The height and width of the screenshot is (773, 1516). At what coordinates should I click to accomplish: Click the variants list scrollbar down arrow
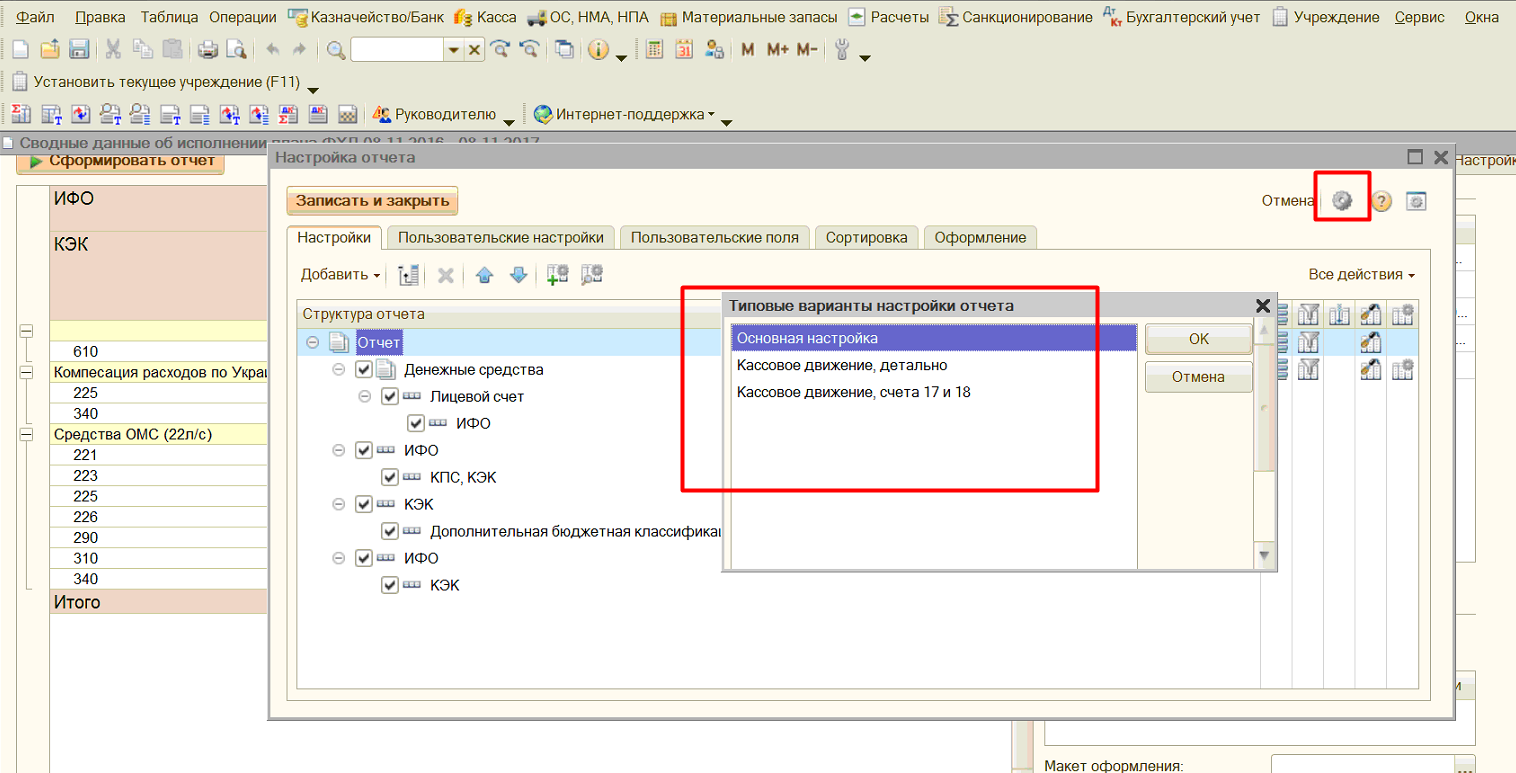click(x=1264, y=555)
